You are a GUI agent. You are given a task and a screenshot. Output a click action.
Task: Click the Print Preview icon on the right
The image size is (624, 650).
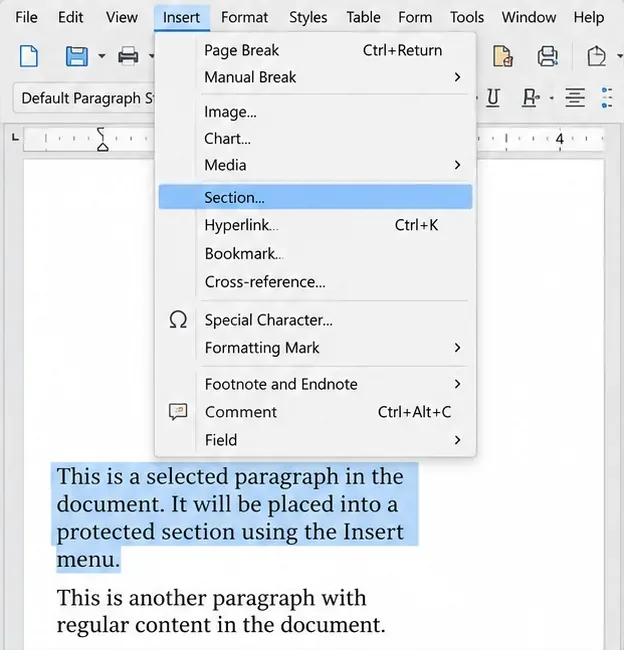(x=548, y=56)
